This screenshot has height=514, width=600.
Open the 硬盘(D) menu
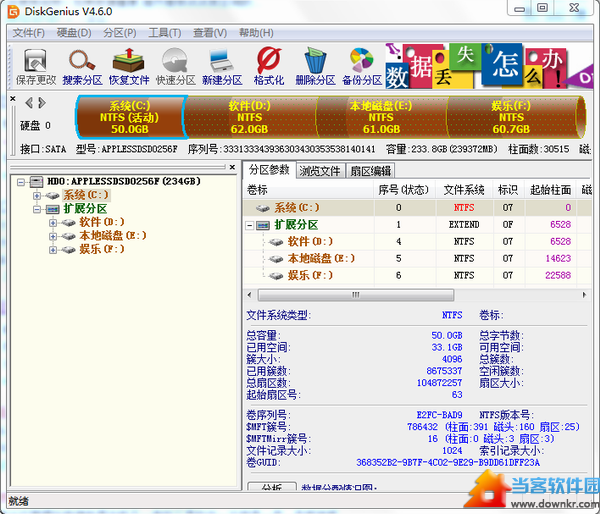74,33
